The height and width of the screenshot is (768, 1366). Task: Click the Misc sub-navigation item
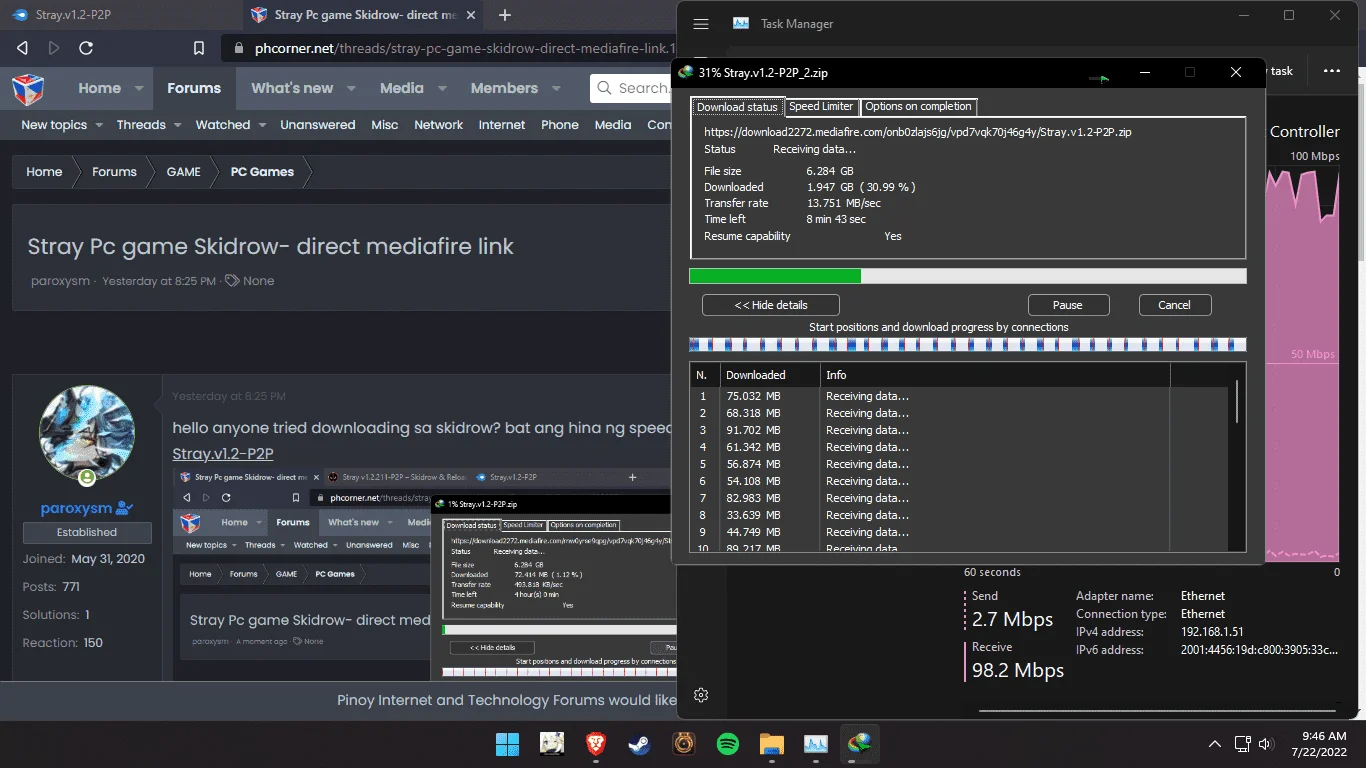tap(385, 125)
